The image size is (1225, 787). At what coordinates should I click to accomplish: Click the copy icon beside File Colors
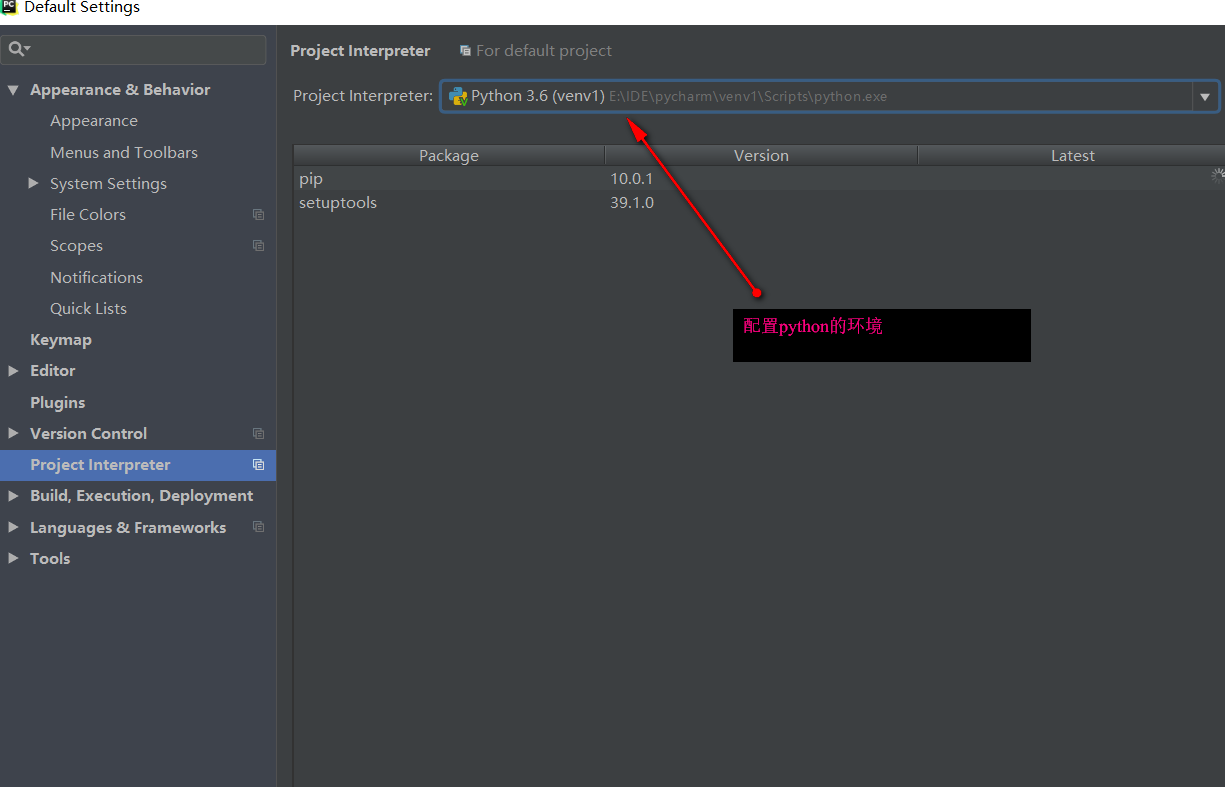pyautogui.click(x=258, y=215)
